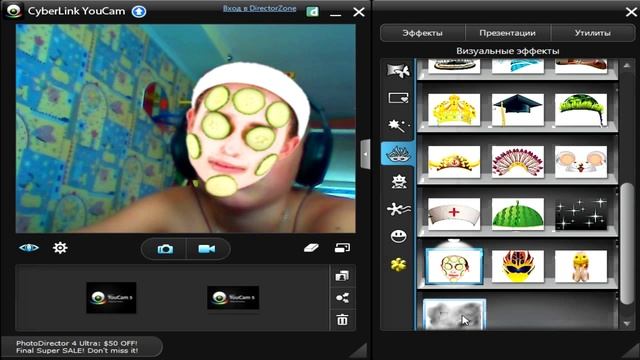Open the green DirectorZone icon in title bar
The height and width of the screenshot is (360, 640).
coord(312,11)
